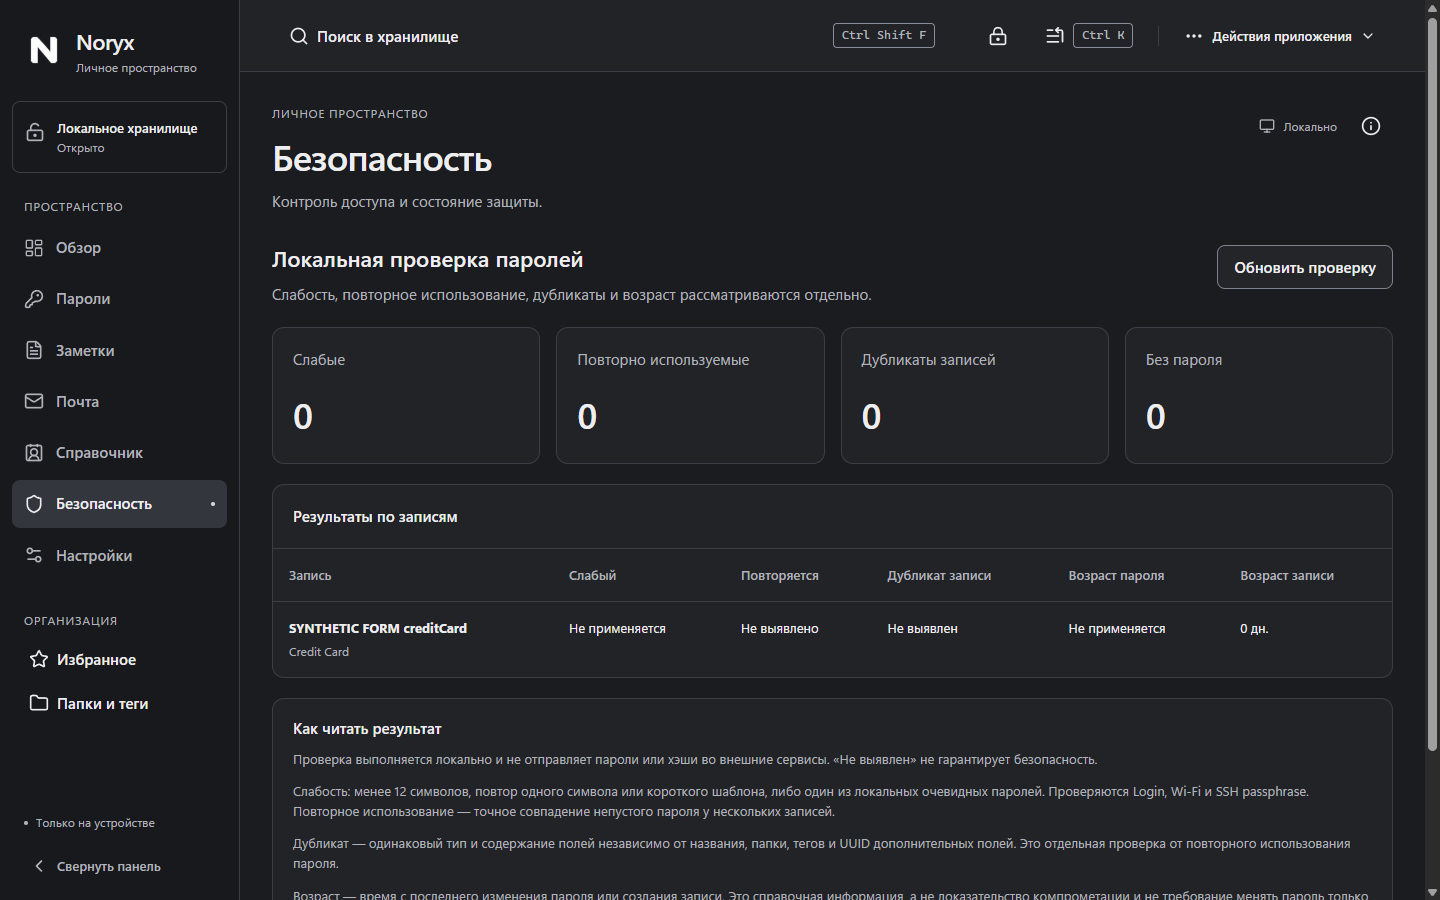Open Папки и теги
Image resolution: width=1440 pixels, height=900 pixels.
[x=119, y=703]
